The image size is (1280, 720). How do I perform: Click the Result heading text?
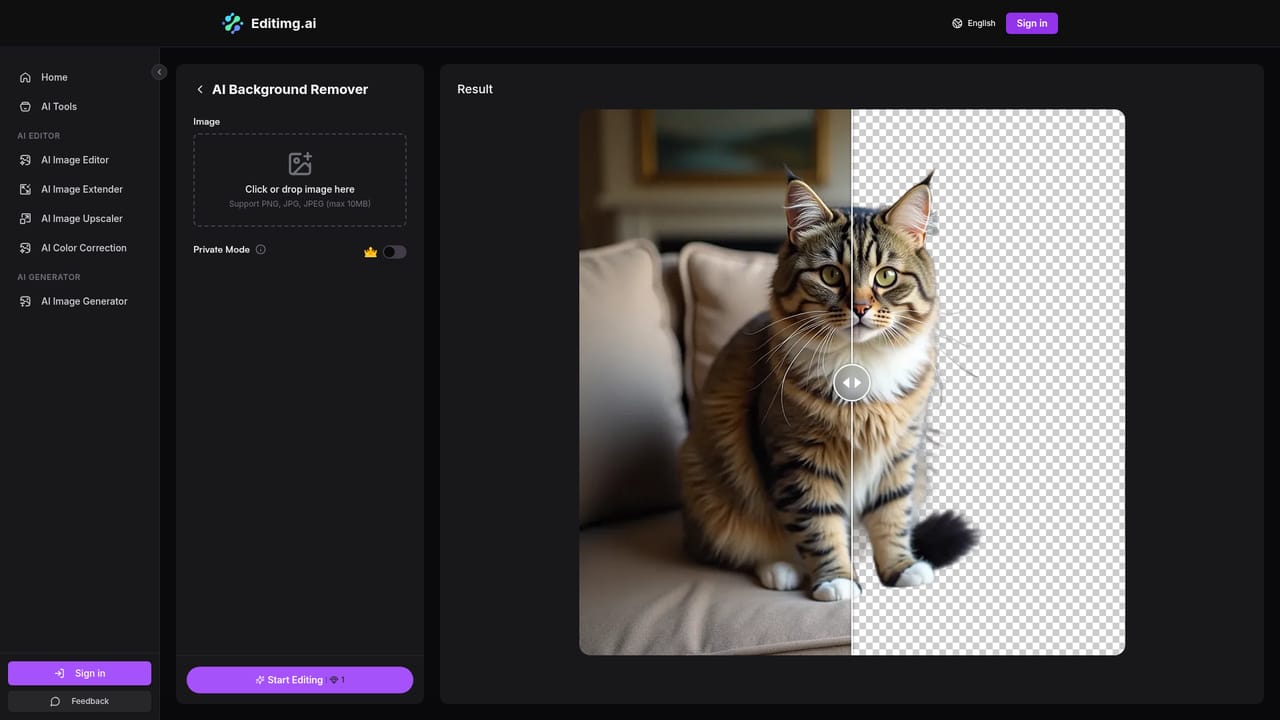pos(475,89)
